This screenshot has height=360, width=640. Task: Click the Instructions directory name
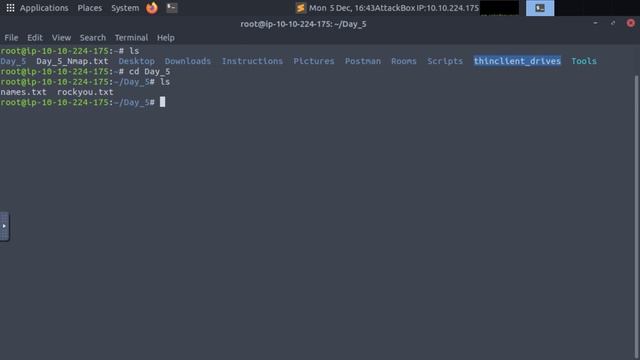coord(252,61)
